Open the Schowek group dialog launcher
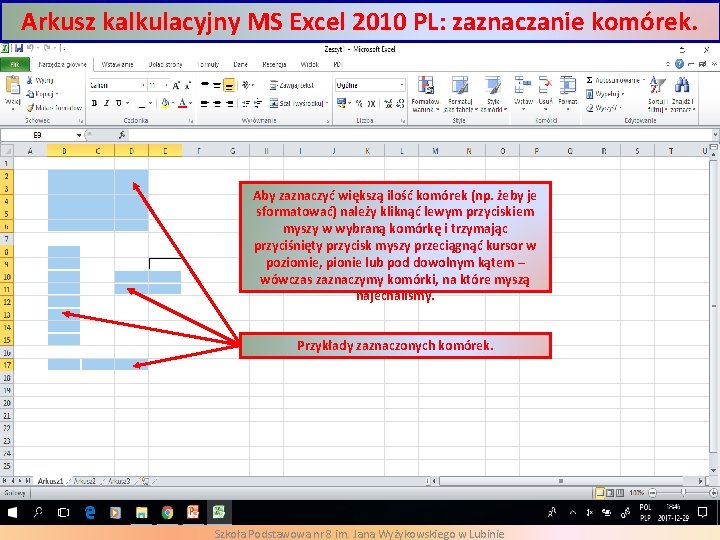This screenshot has height=540, width=720. 80,121
